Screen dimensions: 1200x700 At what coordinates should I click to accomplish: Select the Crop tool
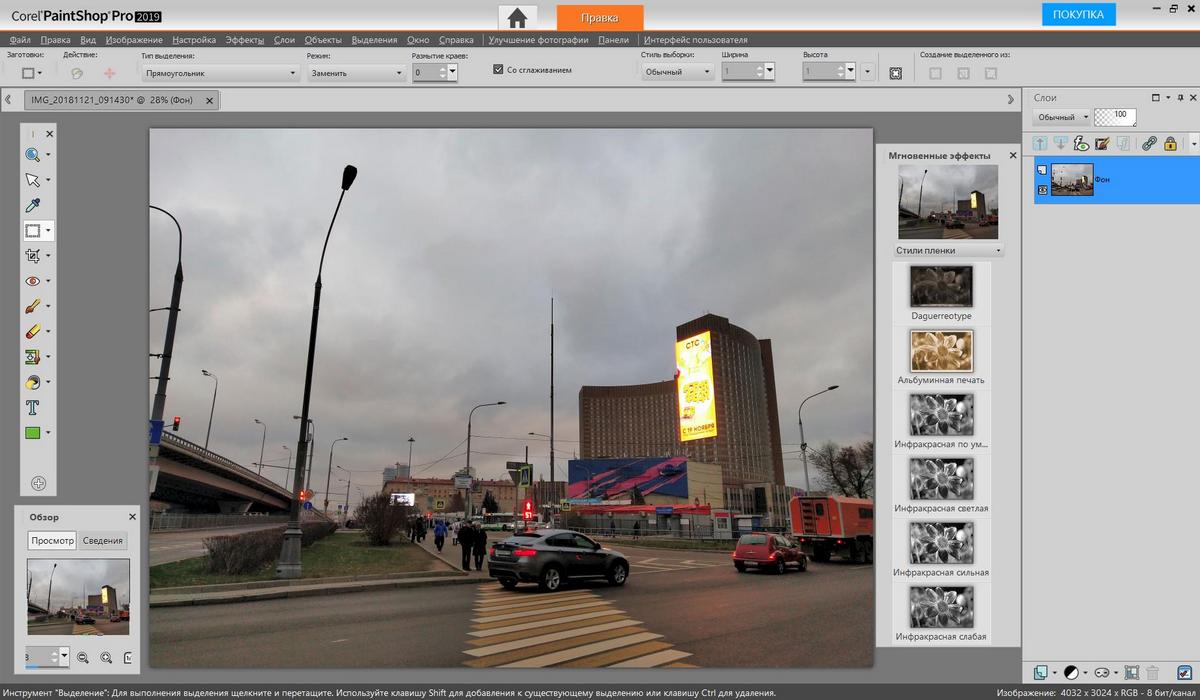click(x=33, y=255)
